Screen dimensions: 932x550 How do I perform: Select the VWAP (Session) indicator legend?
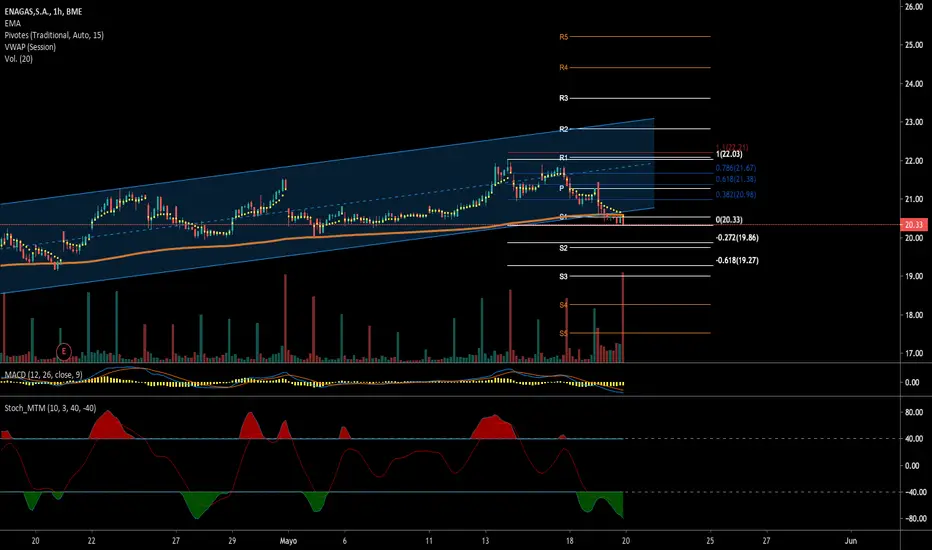point(30,47)
